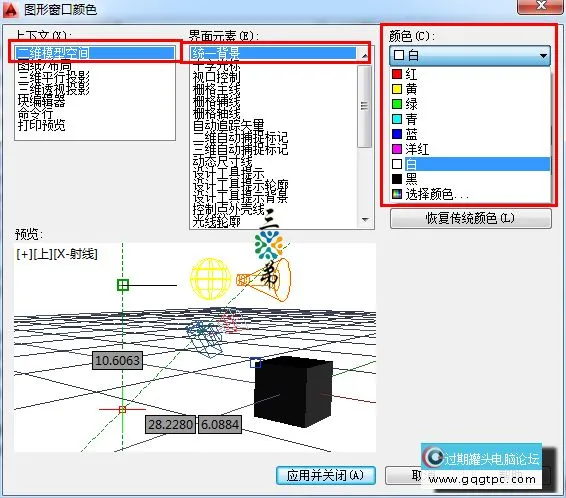
Task: Choose 黄 (yellow) in the color list
Action: 471,89
